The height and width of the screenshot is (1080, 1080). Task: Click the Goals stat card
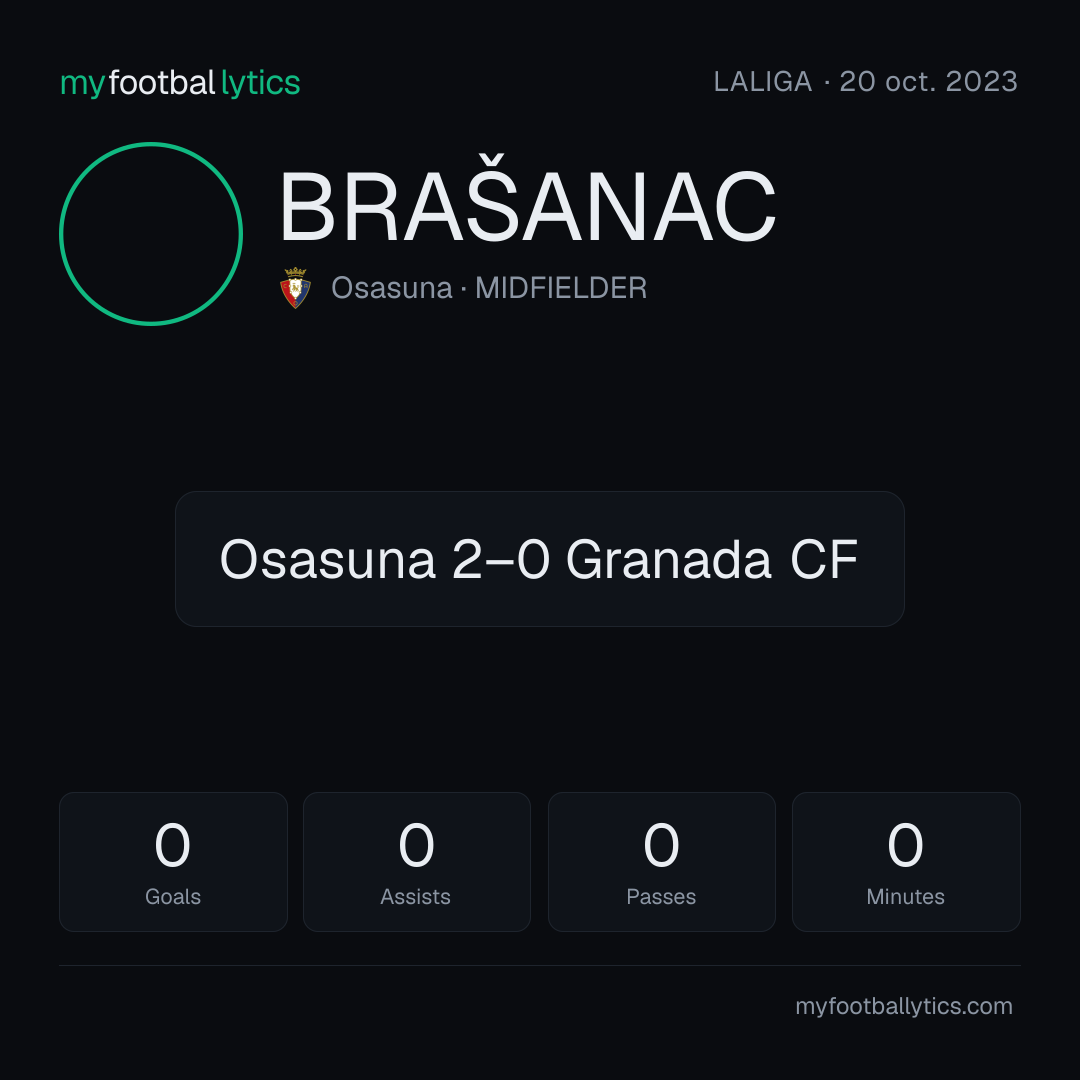173,862
